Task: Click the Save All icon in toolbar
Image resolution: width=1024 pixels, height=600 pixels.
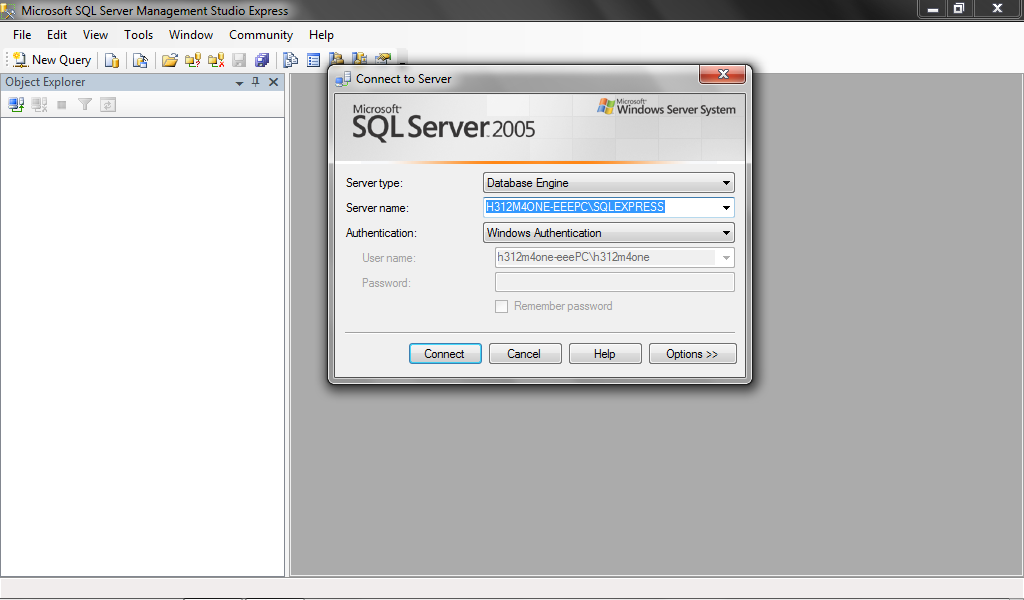Action: (262, 60)
